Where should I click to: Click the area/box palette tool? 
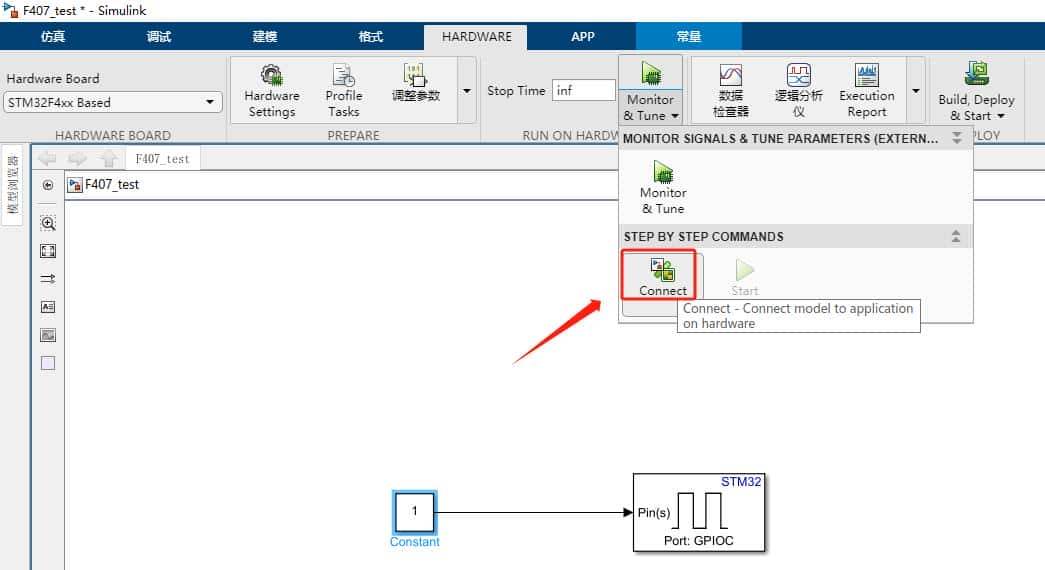pos(48,363)
